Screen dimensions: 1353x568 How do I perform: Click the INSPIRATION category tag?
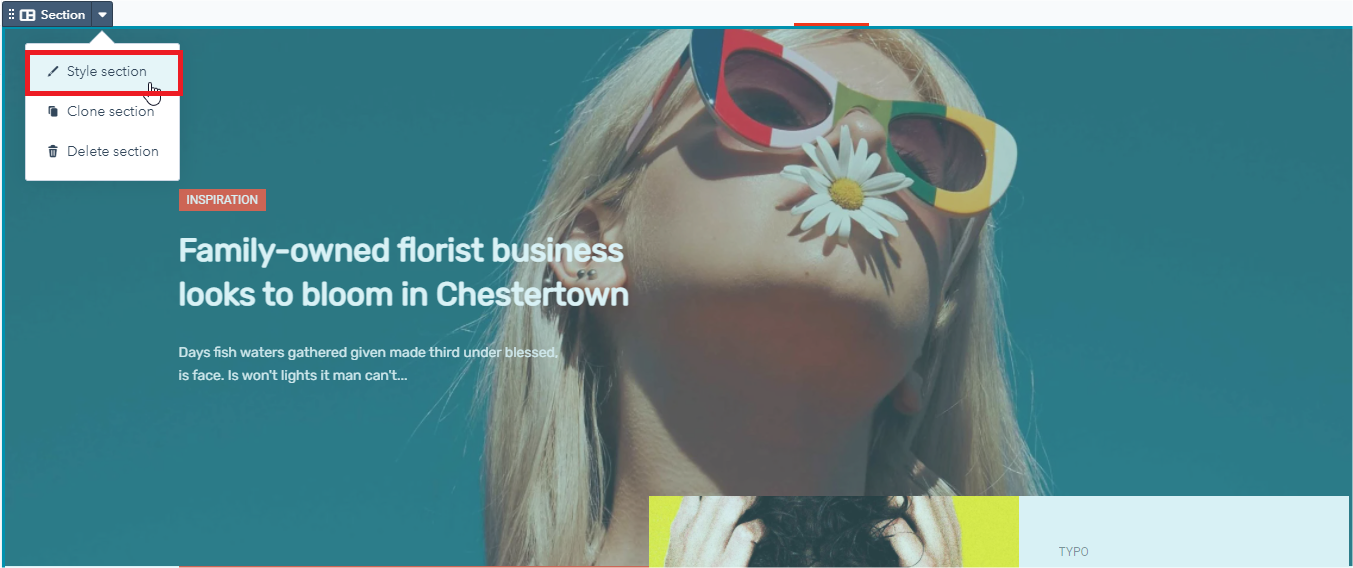click(222, 200)
